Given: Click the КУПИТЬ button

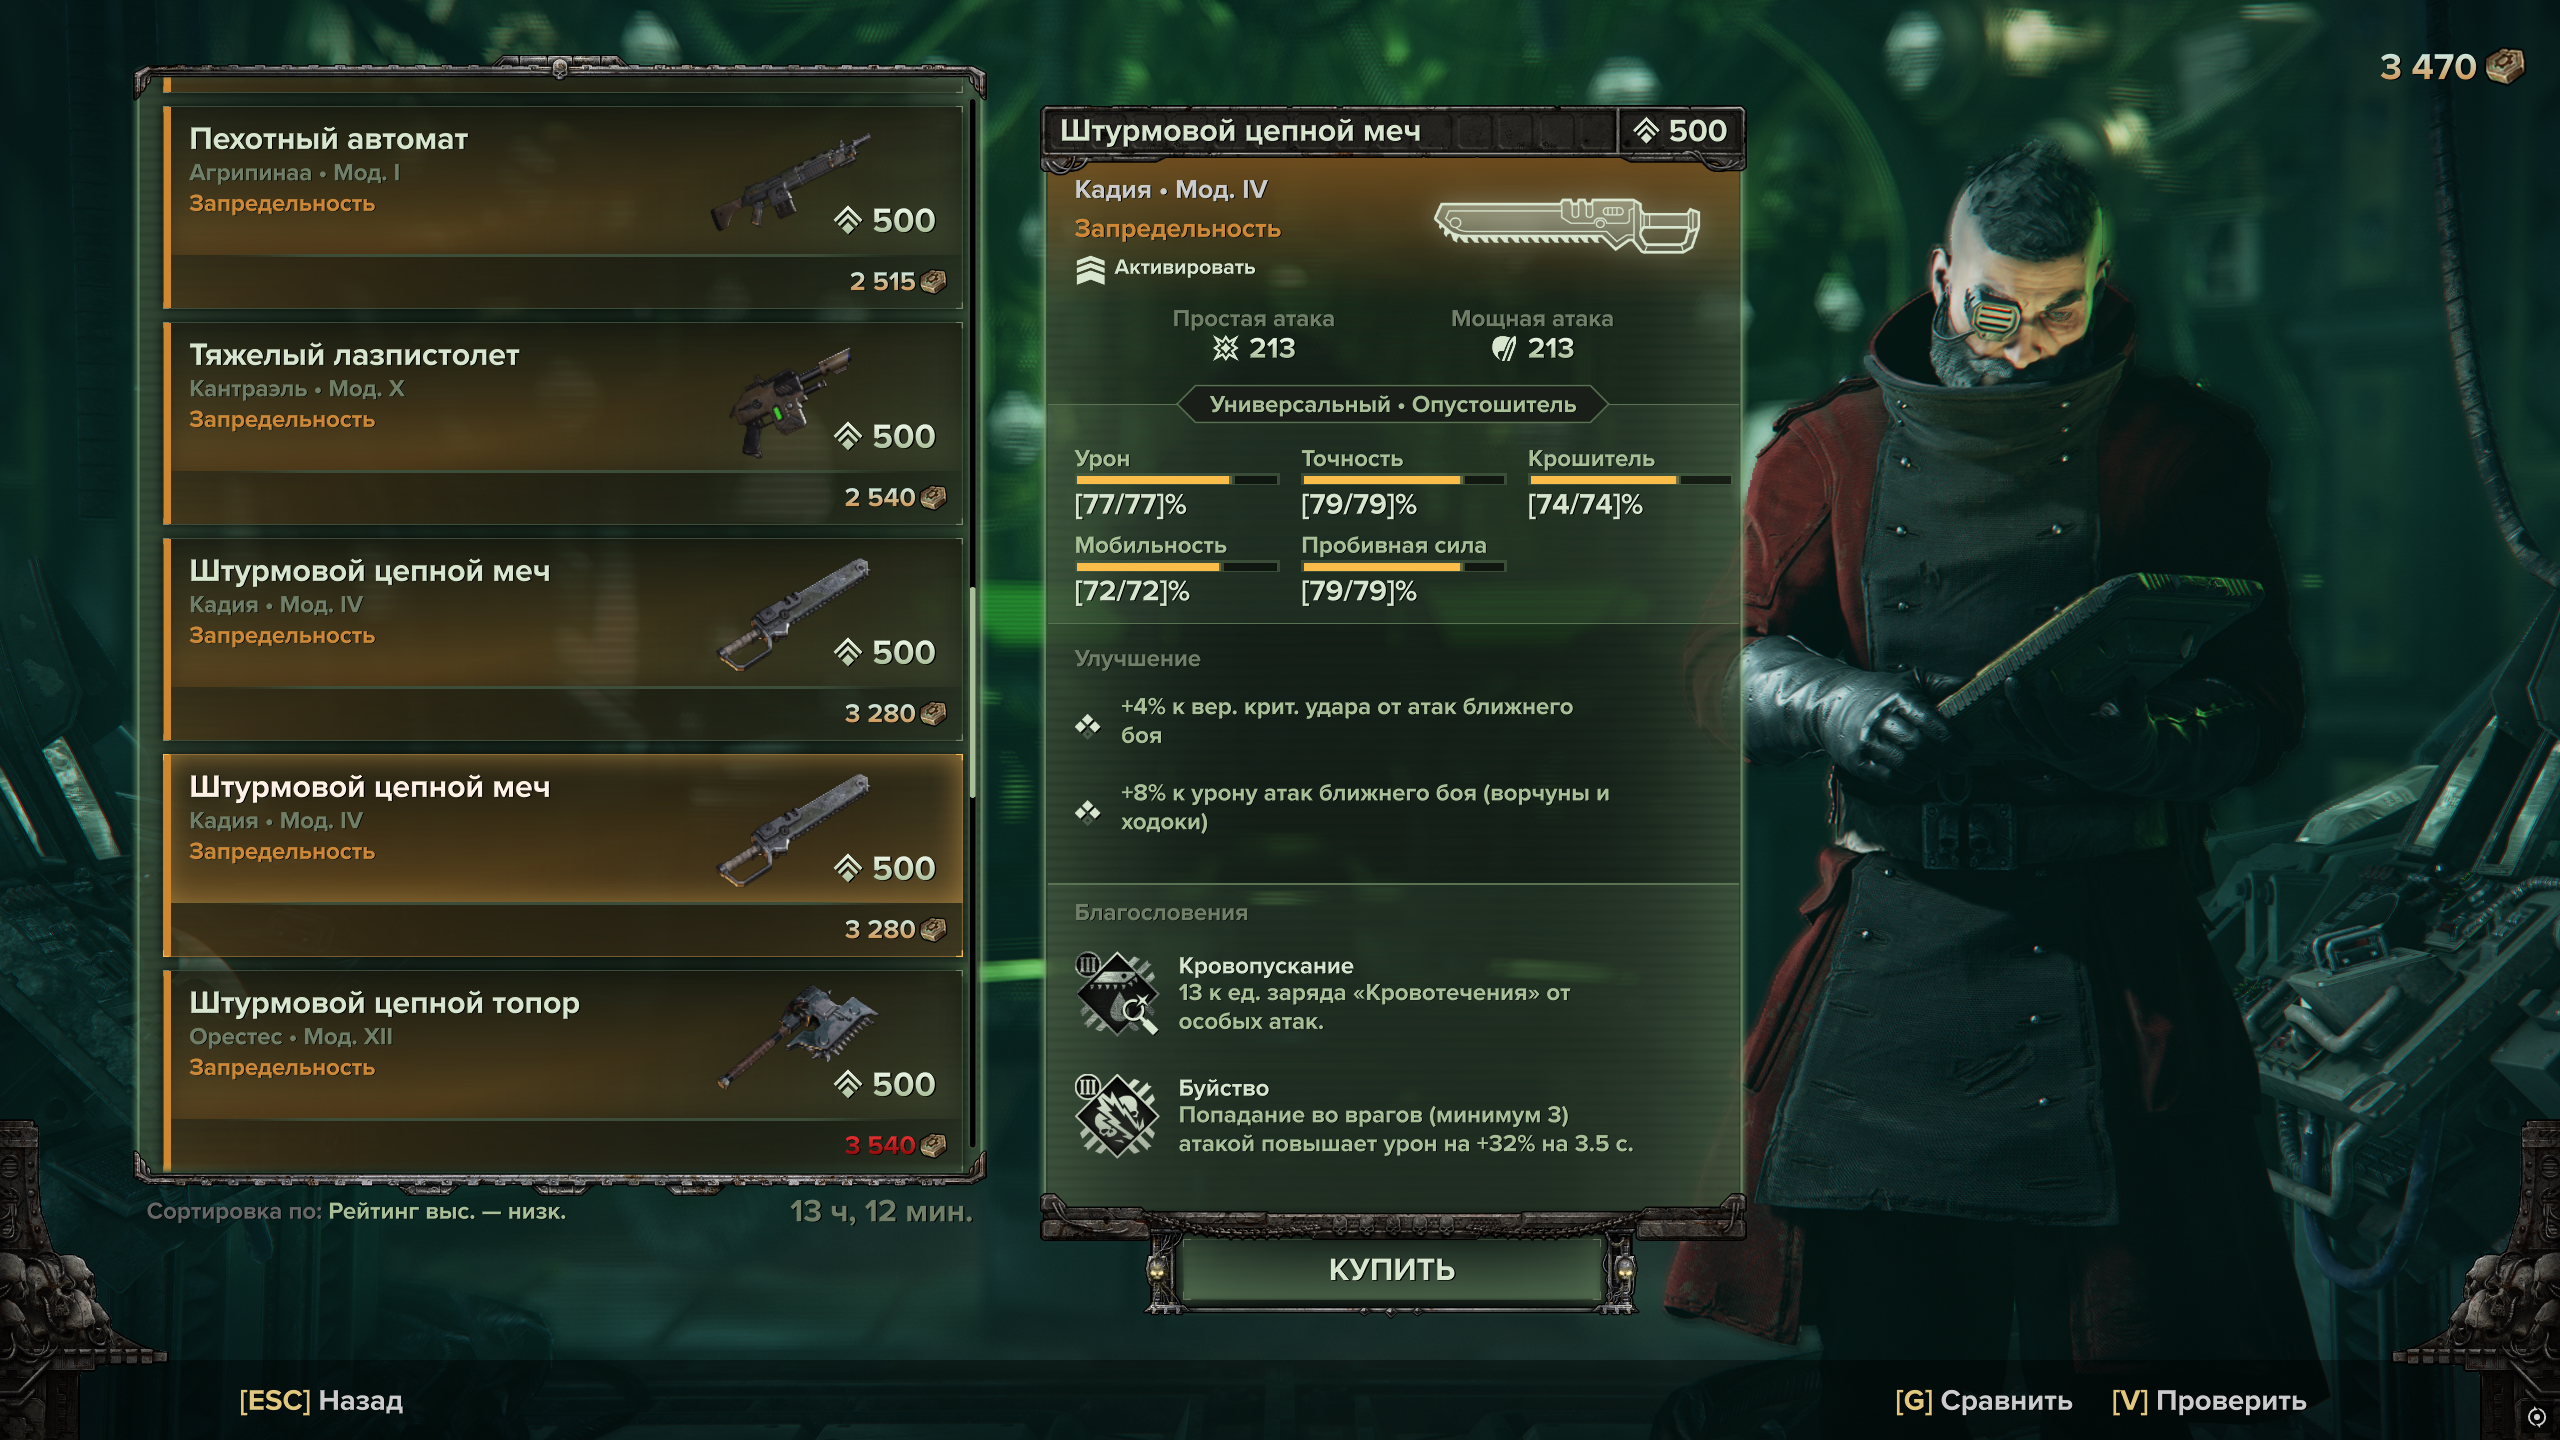Looking at the screenshot, I should [1391, 1270].
